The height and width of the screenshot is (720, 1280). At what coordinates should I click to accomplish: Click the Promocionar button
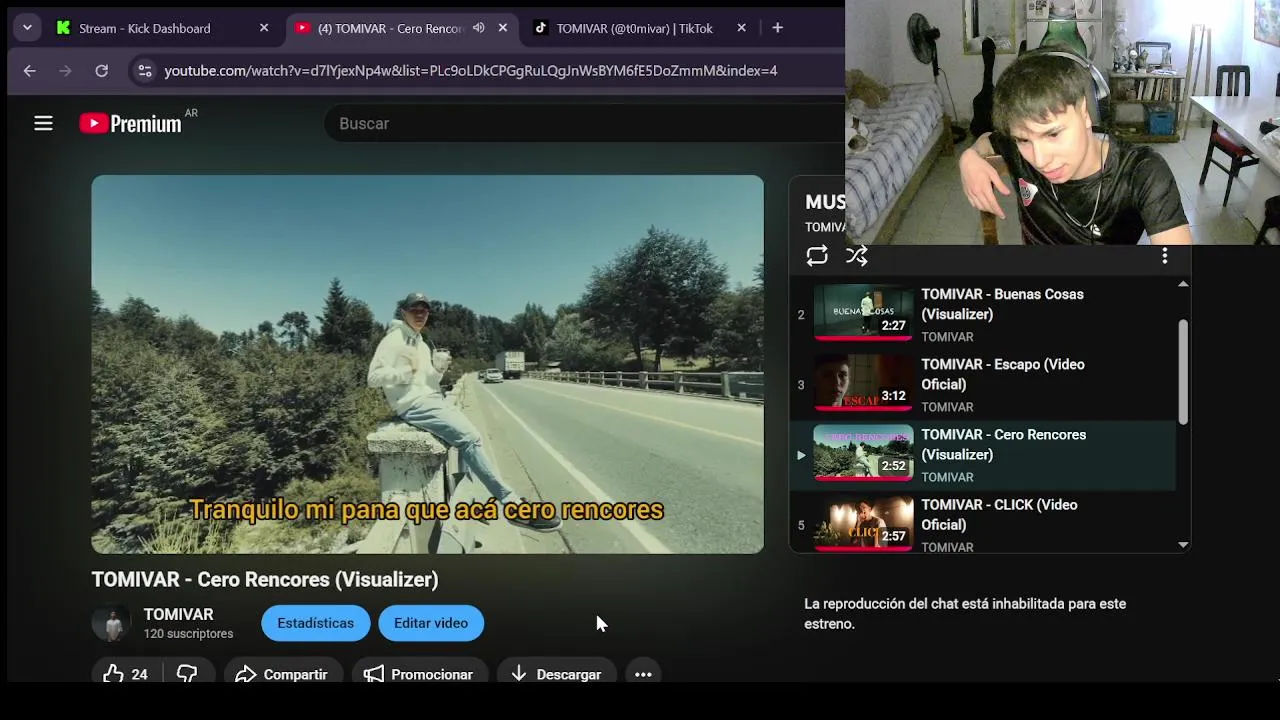(419, 674)
